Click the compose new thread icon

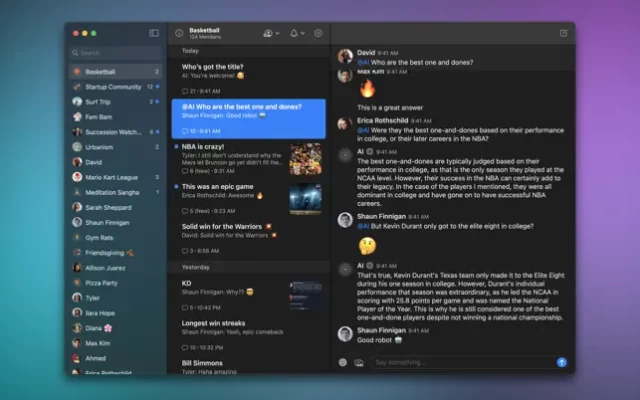[564, 33]
